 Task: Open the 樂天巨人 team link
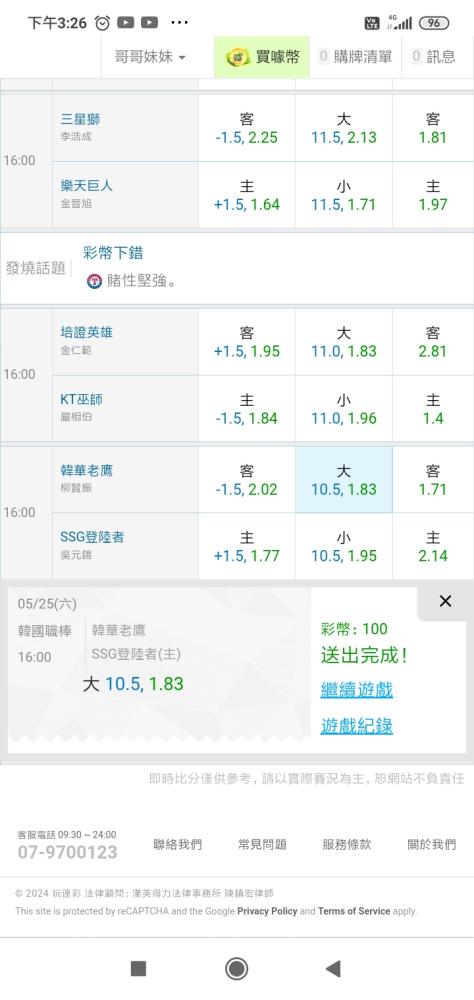(x=87, y=186)
